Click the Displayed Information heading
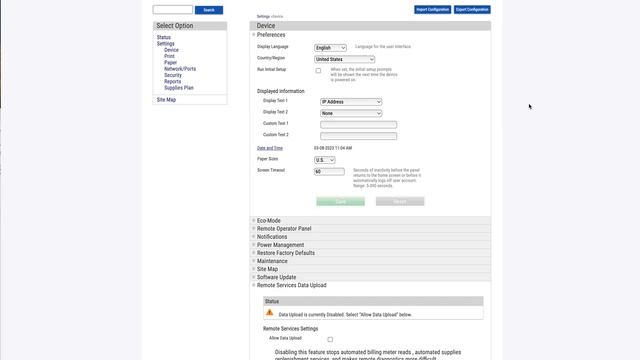 click(281, 91)
